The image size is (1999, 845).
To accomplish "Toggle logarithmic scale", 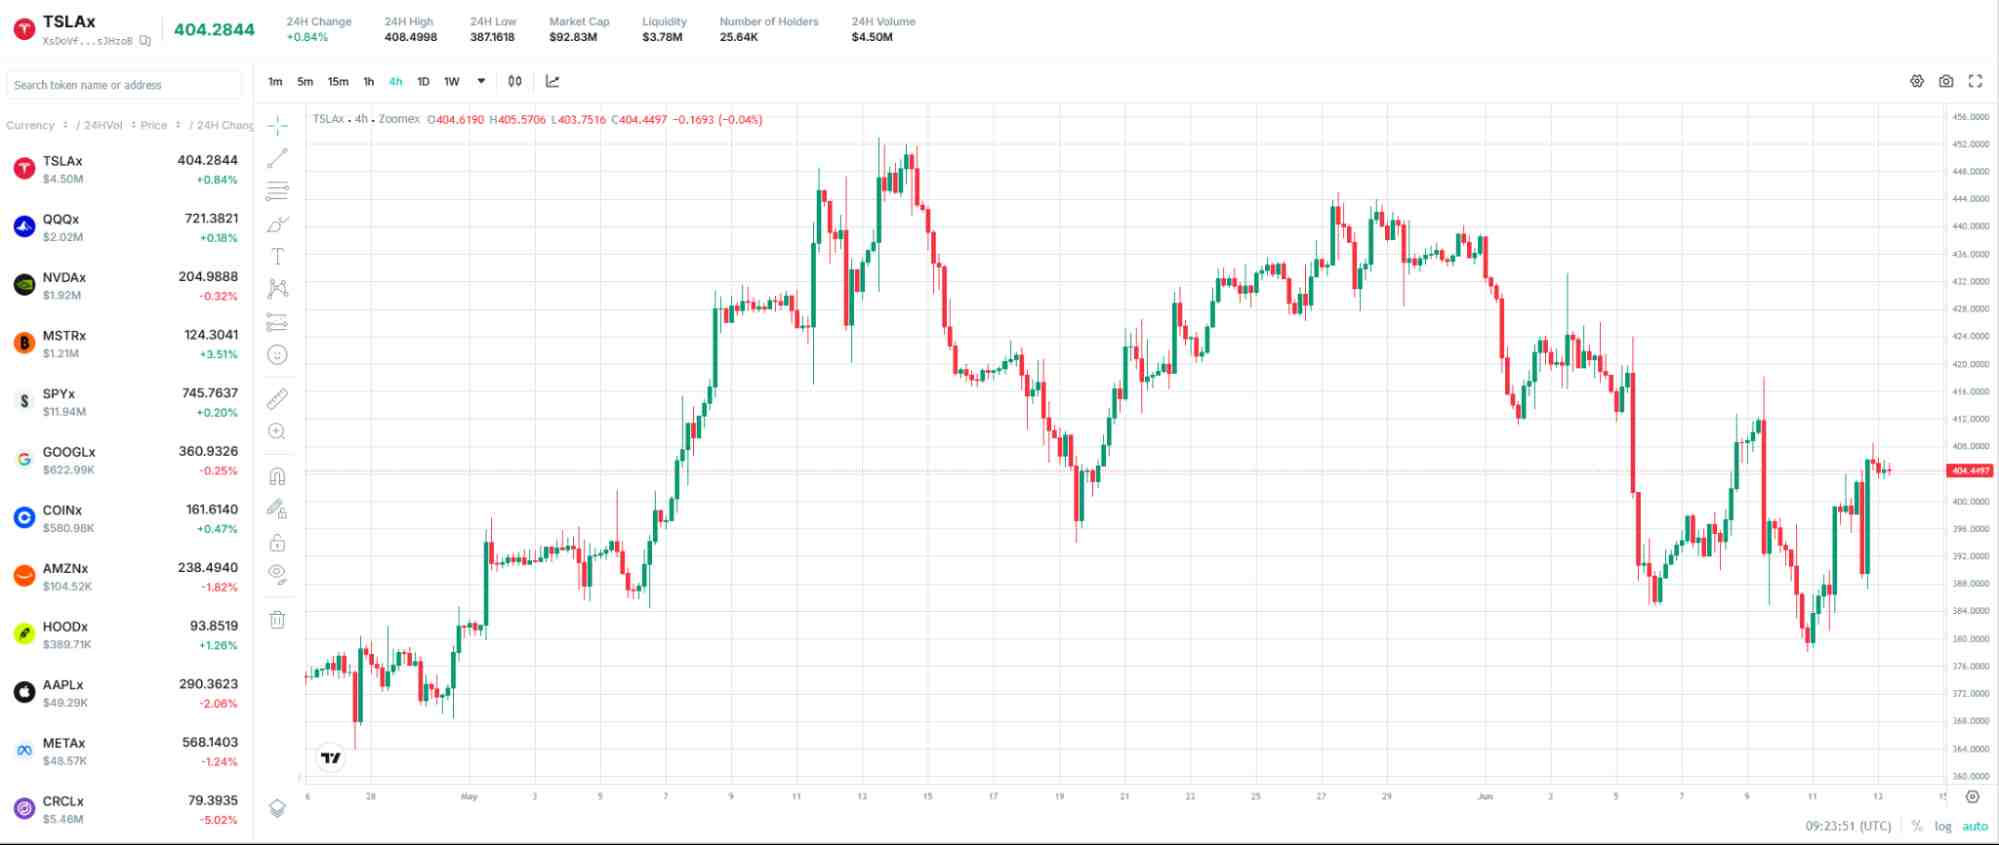I will (x=1943, y=826).
